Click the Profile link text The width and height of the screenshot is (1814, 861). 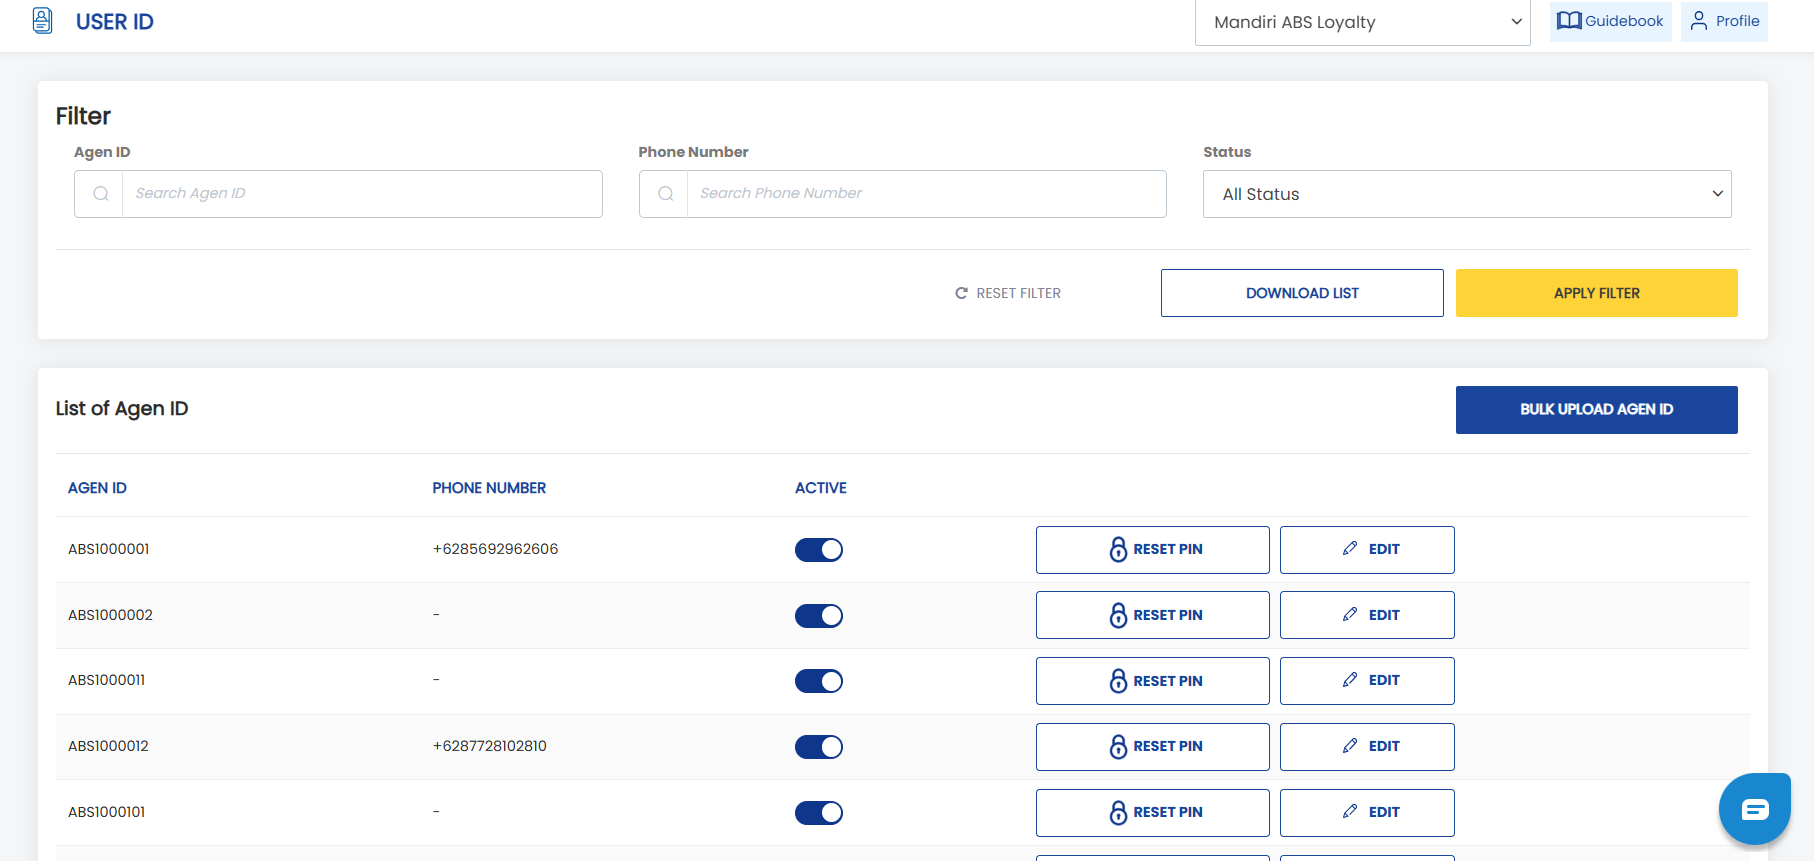pyautogui.click(x=1737, y=21)
